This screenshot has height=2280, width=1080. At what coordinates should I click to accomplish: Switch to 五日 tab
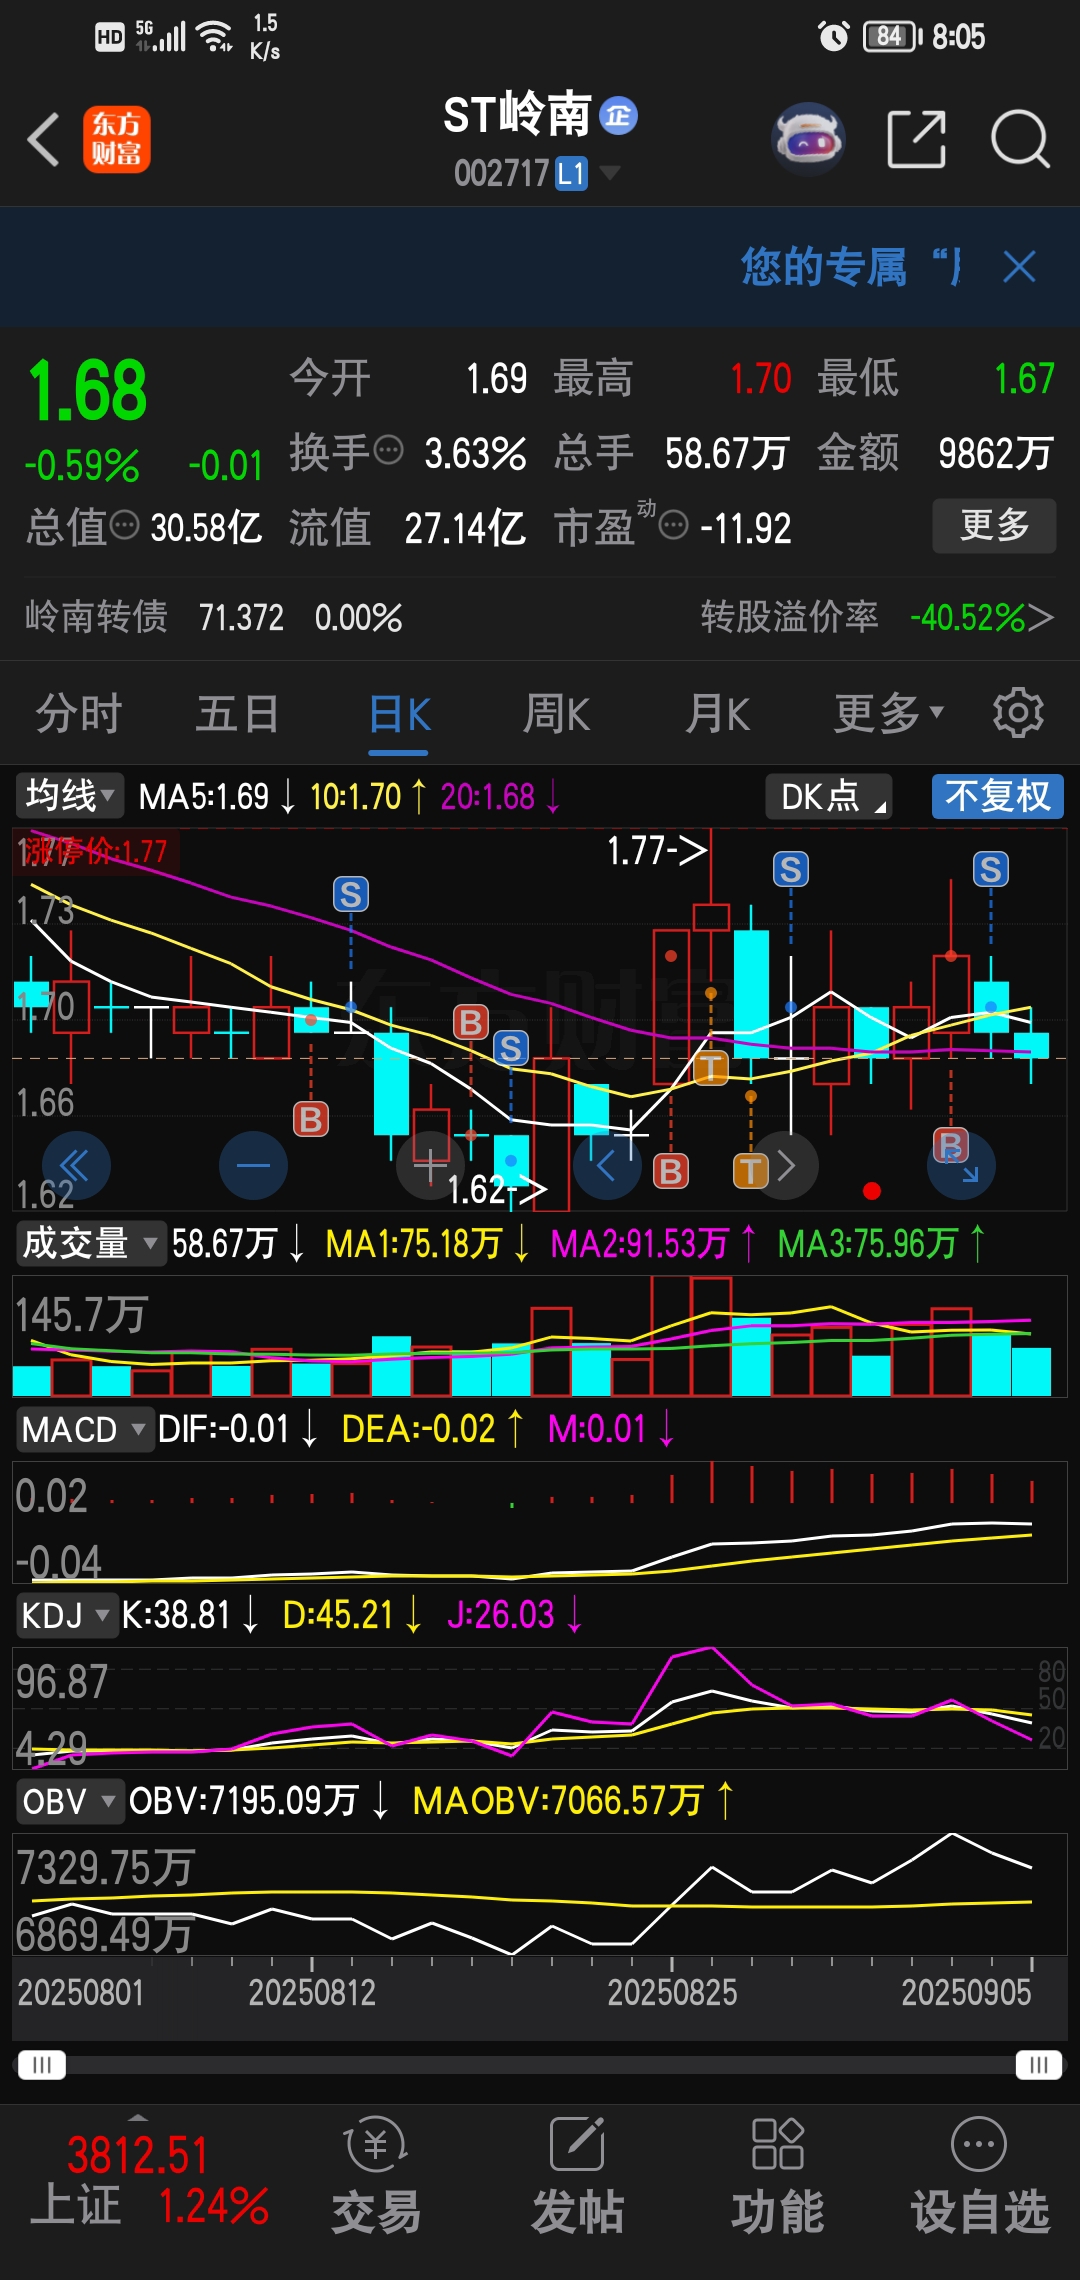pyautogui.click(x=238, y=714)
